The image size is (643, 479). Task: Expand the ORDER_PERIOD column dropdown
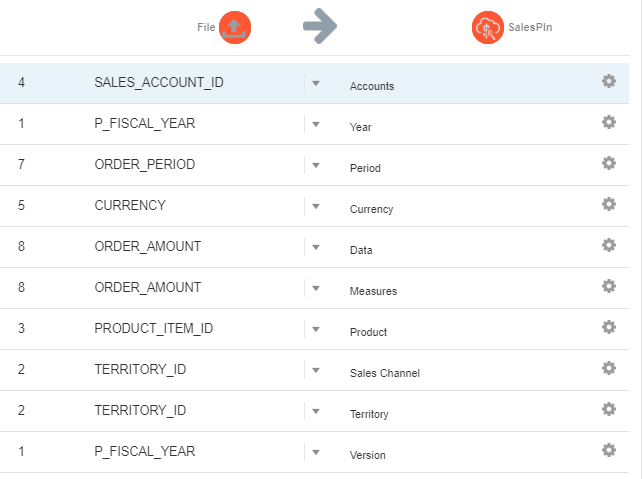[316, 165]
